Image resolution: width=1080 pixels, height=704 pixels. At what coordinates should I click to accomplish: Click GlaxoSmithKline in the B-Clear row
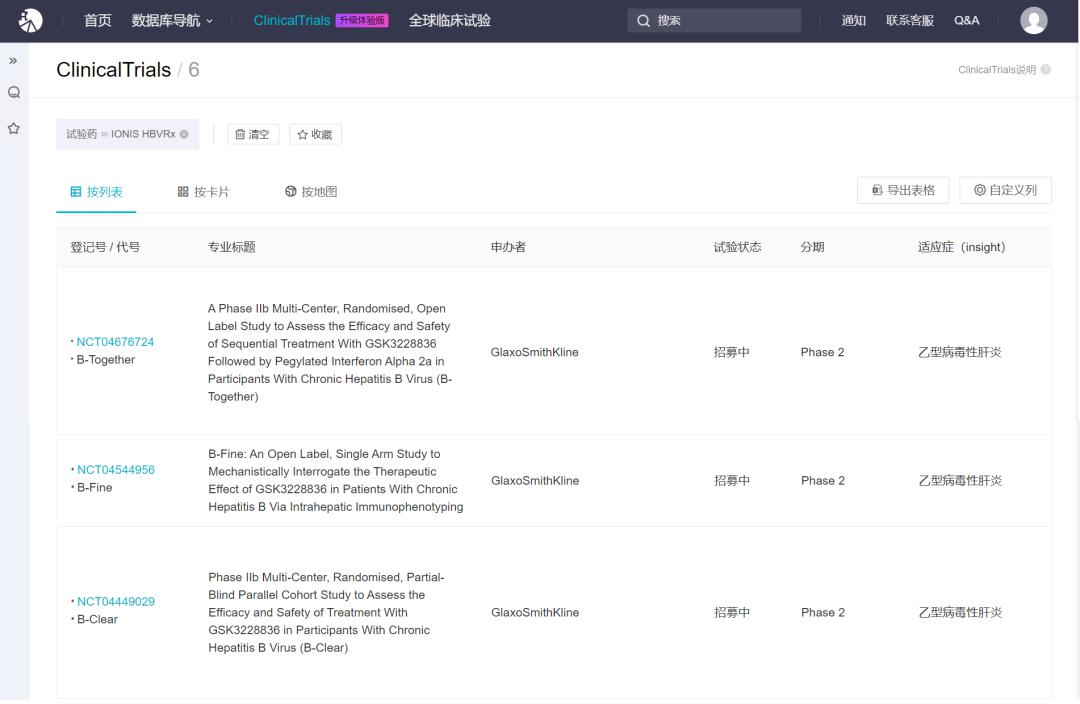tap(535, 612)
